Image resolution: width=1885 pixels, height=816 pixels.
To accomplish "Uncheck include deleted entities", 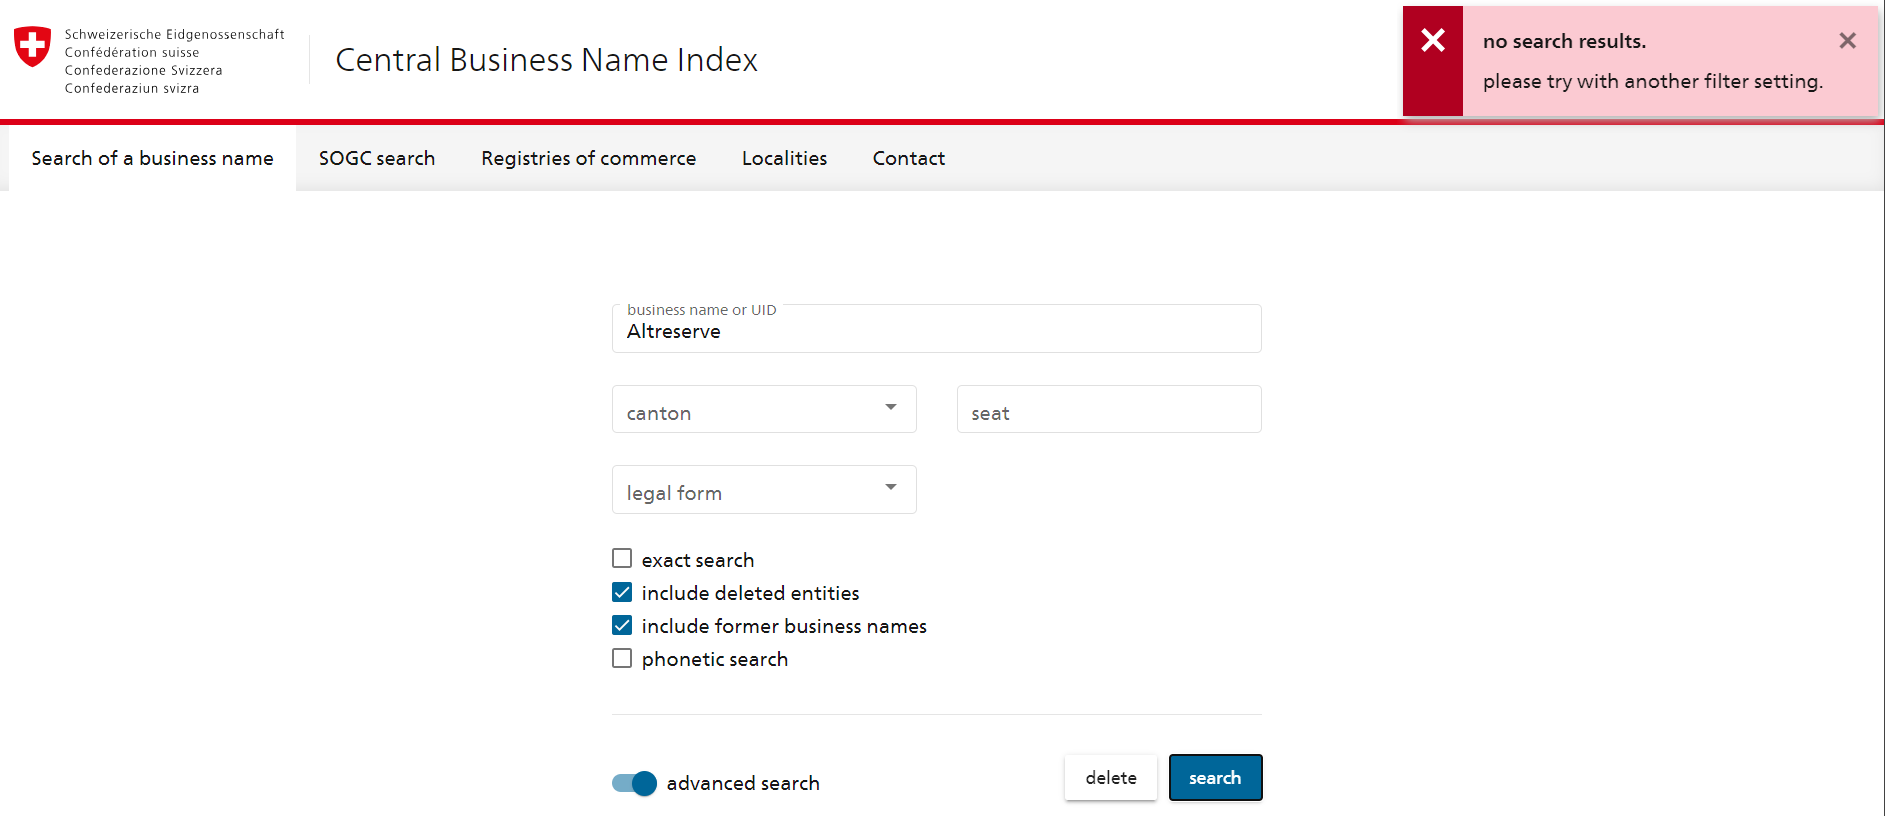I will 622,592.
